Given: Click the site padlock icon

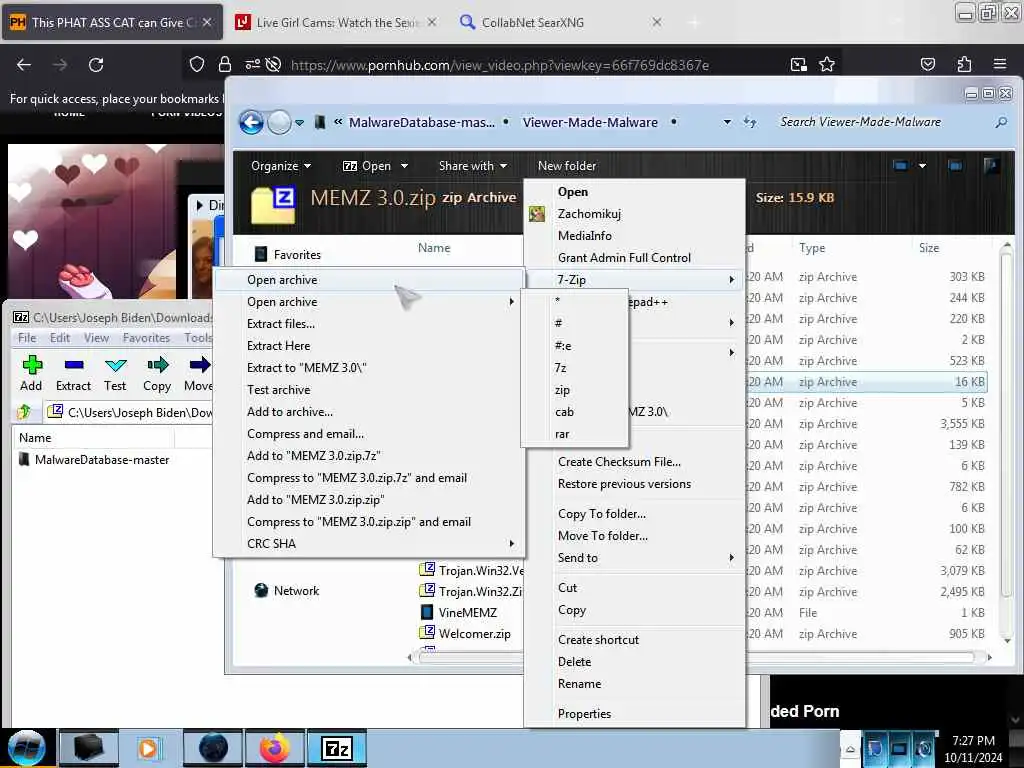Looking at the screenshot, I should point(225,65).
